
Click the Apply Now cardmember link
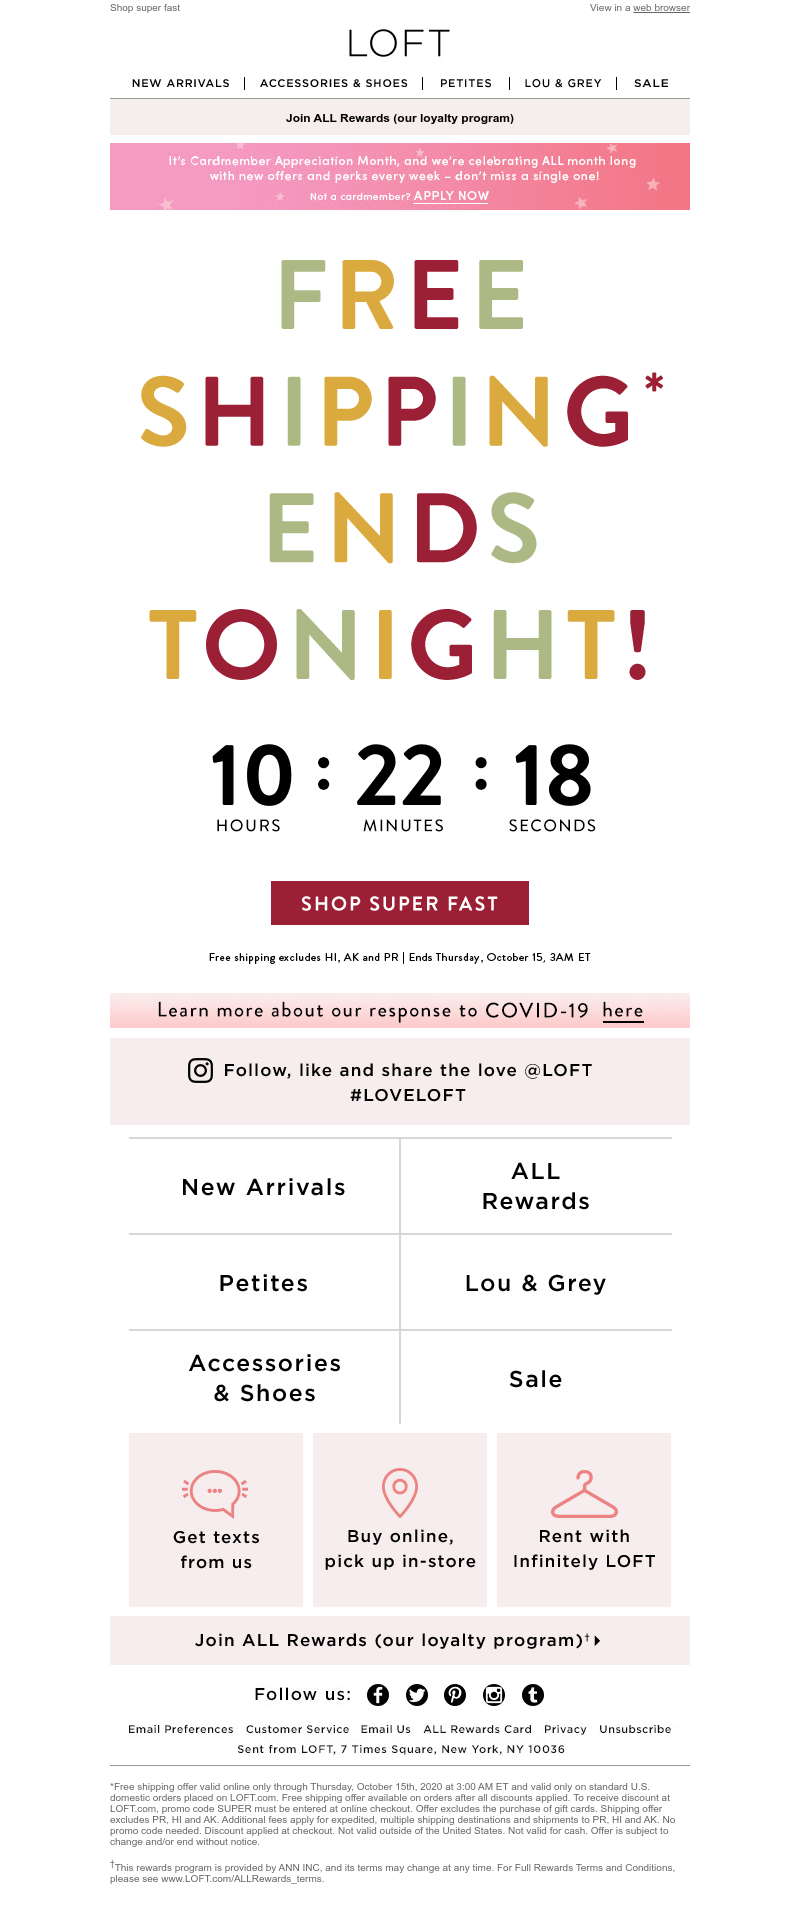(451, 196)
